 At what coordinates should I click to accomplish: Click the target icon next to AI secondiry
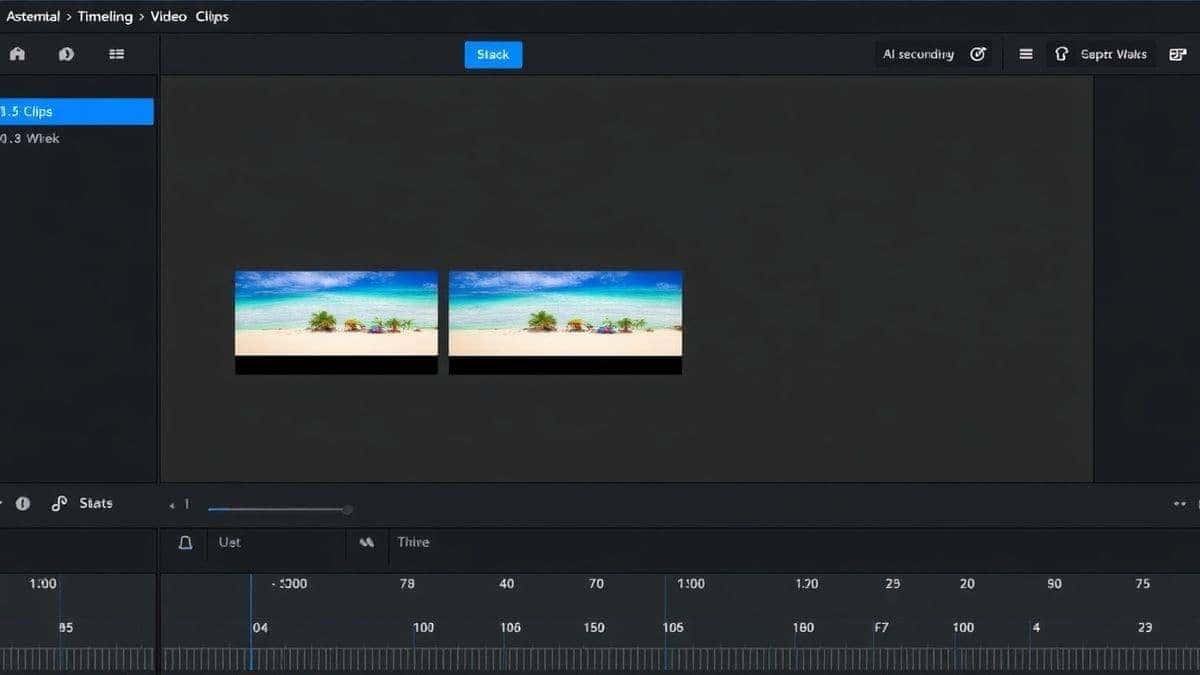click(x=978, y=55)
